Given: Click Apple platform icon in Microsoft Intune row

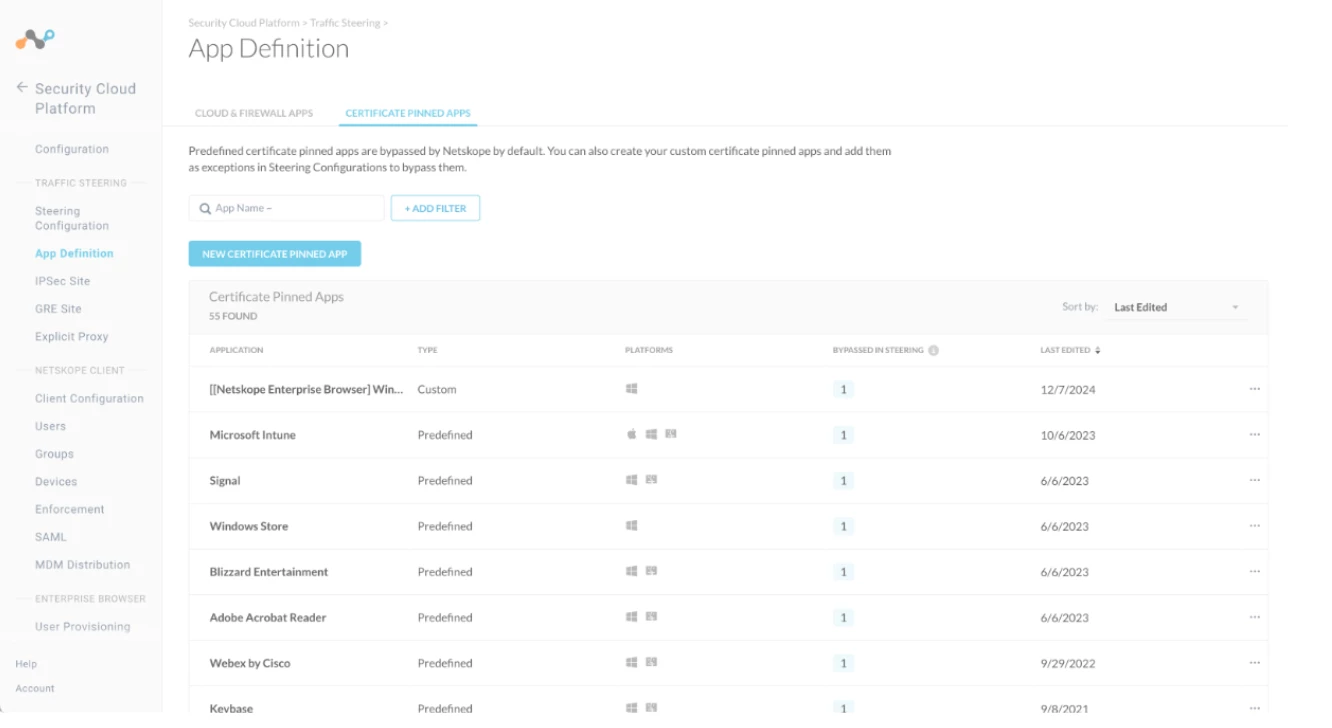Looking at the screenshot, I should pyautogui.click(x=631, y=434).
